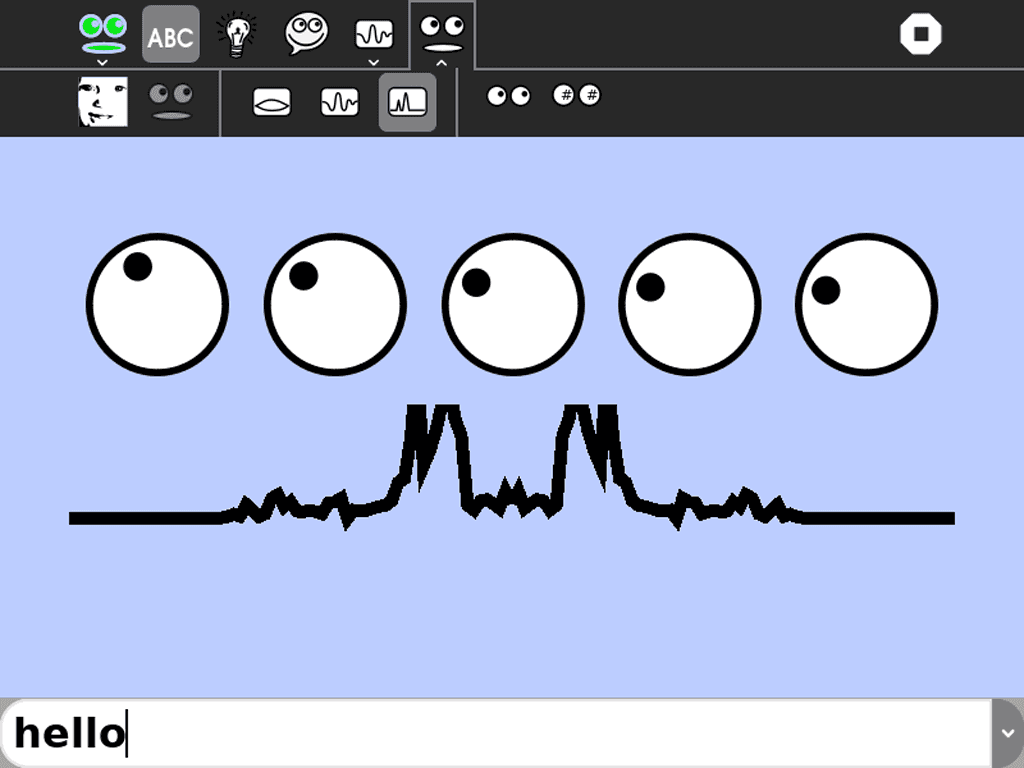Choose the photo face thumbnail

(103, 102)
